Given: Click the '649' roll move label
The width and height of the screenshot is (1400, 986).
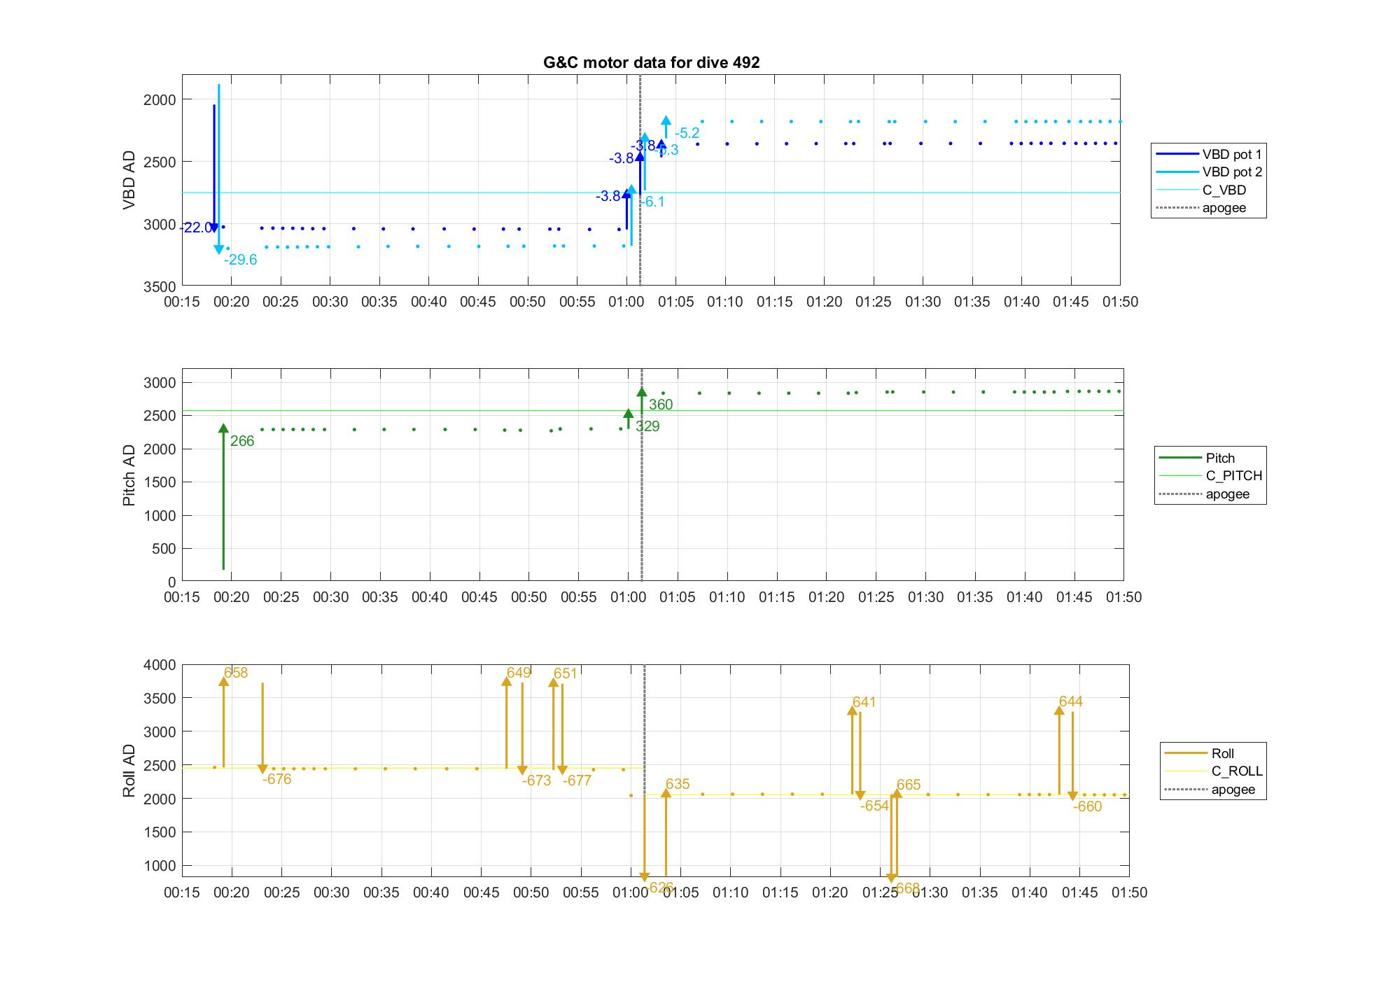Looking at the screenshot, I should 519,673.
